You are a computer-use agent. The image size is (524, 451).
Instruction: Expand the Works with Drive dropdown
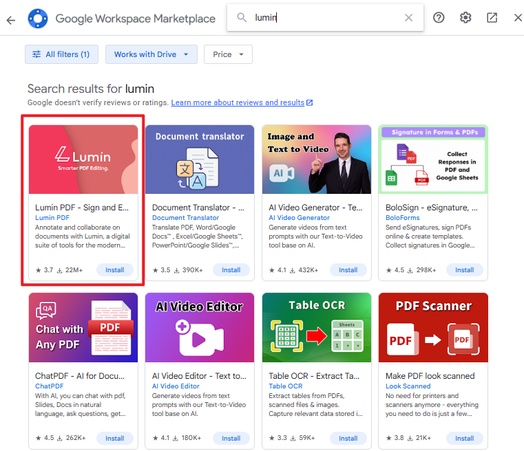pyautogui.click(x=151, y=54)
